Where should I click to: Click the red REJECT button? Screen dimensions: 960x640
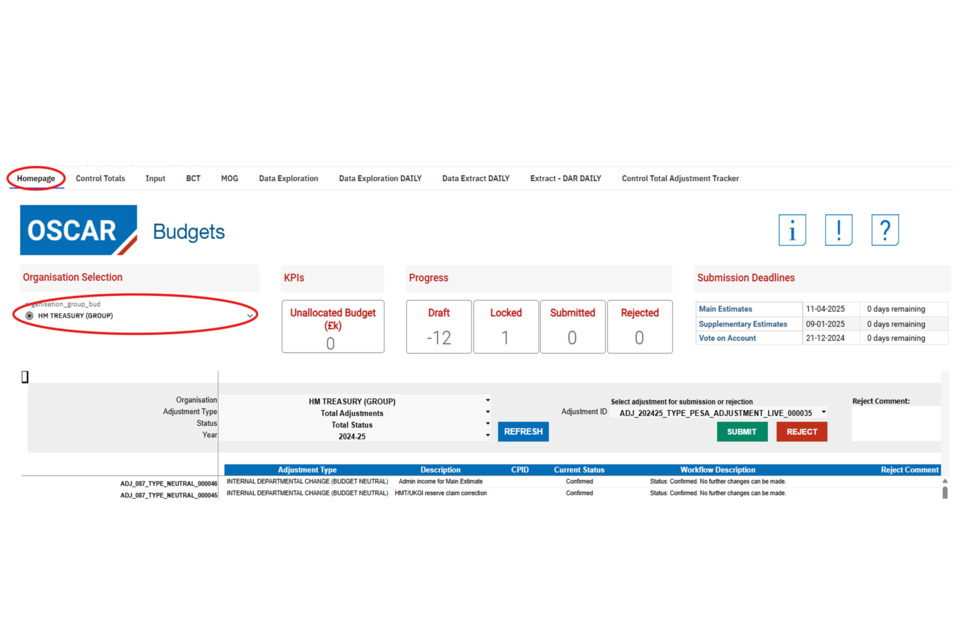coord(802,432)
